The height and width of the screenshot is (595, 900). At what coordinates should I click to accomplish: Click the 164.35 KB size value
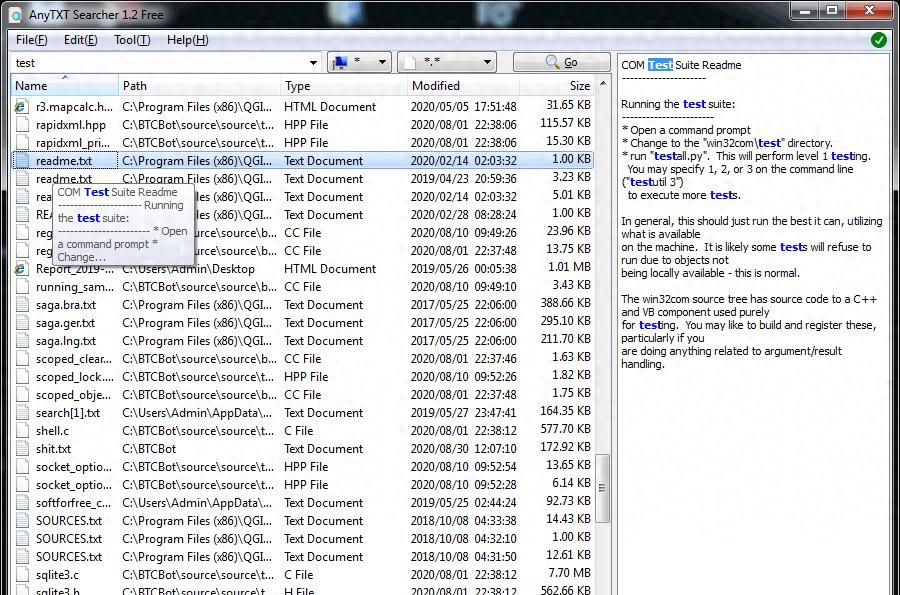(x=565, y=411)
